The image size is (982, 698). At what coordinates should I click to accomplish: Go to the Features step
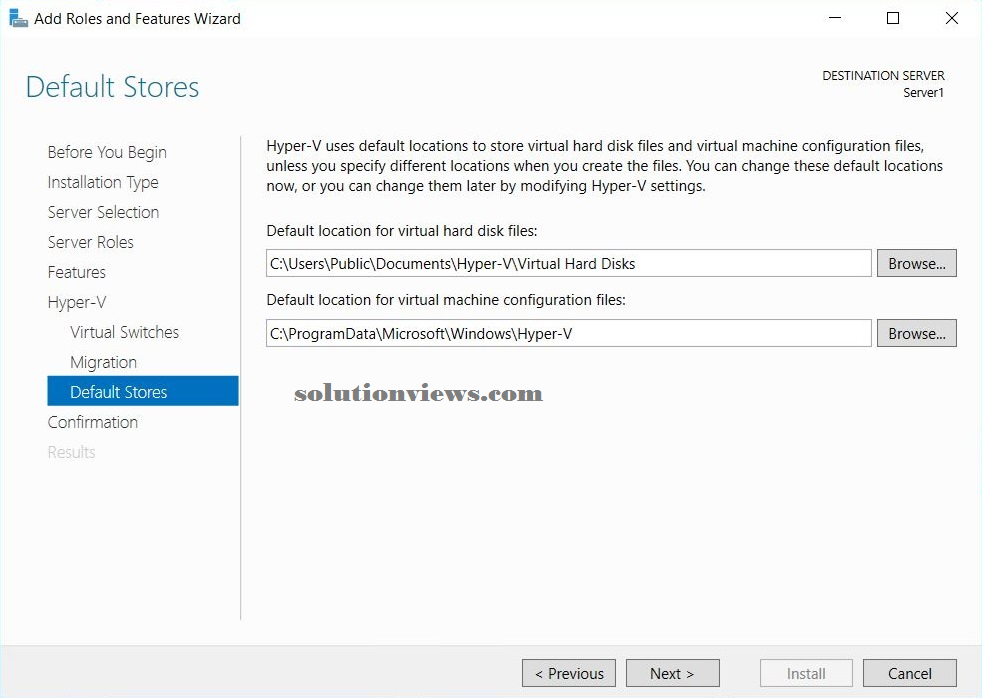tap(76, 272)
